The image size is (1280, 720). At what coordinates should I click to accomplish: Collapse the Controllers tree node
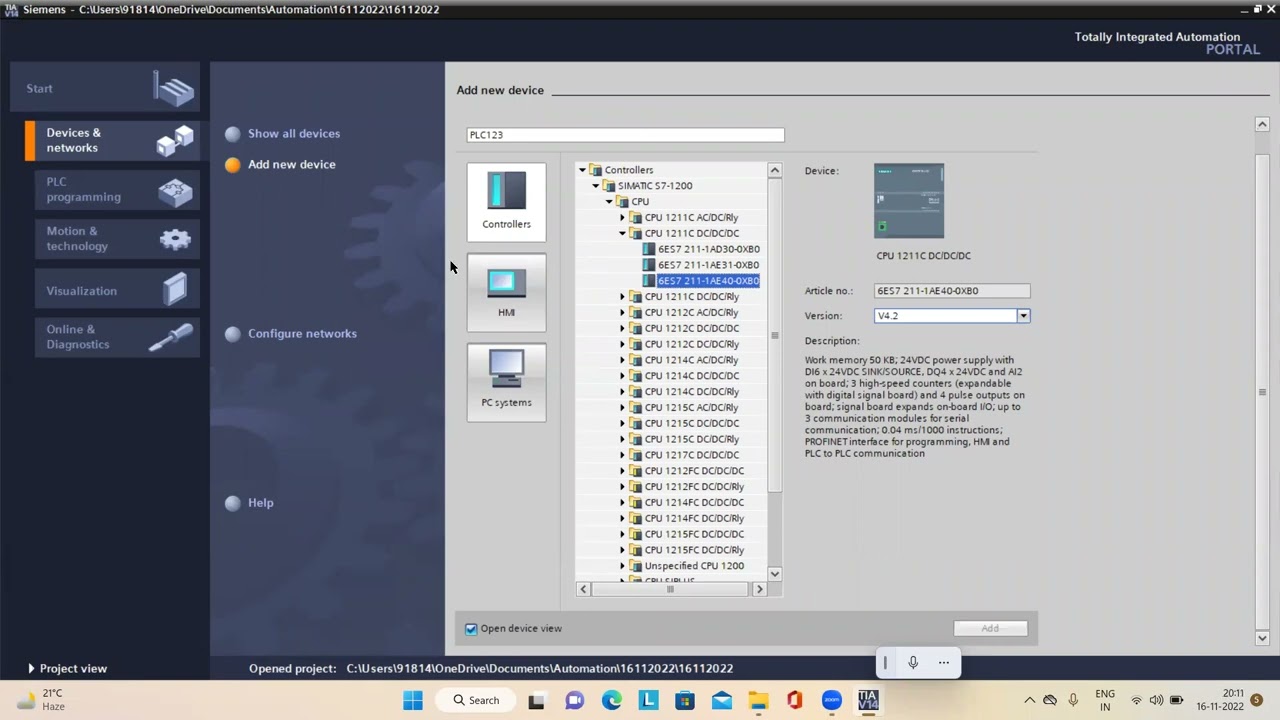coord(582,170)
